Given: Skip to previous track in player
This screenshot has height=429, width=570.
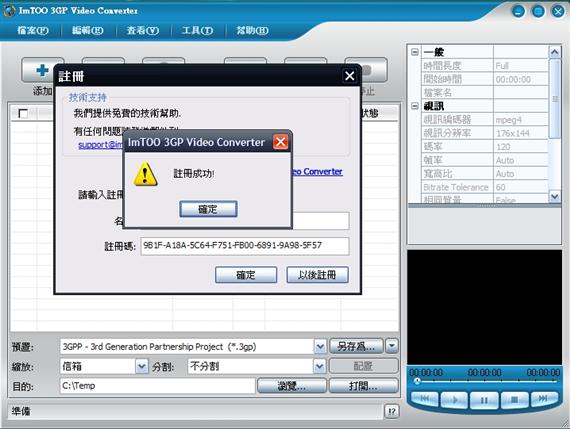Looking at the screenshot, I should [x=424, y=399].
